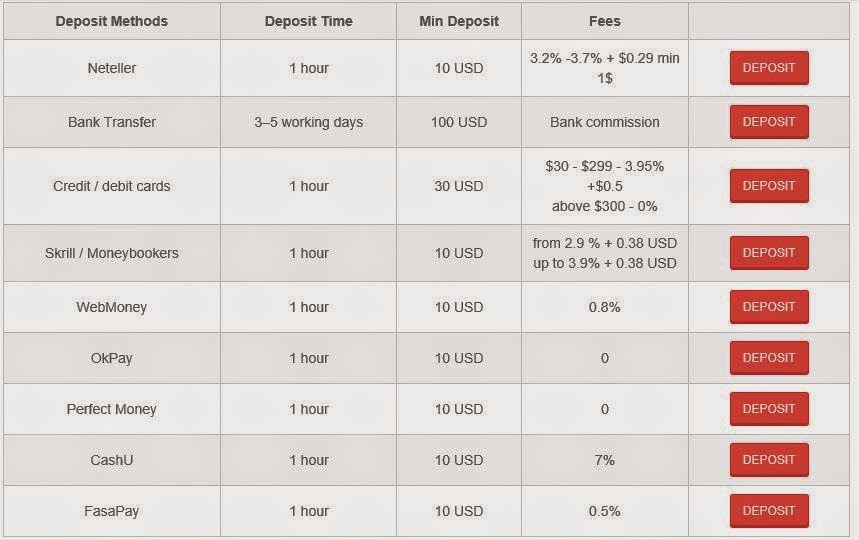Click the 100 USD minimum deposit cell
Screen dimensions: 859x540
pos(459,122)
